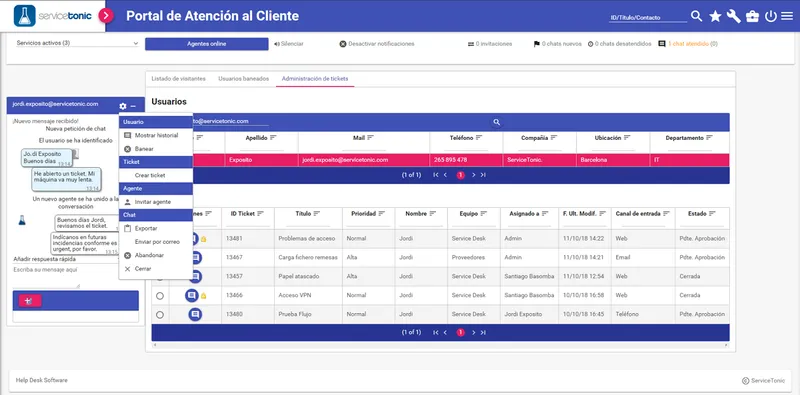Viewport: 800px width, 395px height.
Task: Click Agentes online button
Action: click(x=206, y=44)
